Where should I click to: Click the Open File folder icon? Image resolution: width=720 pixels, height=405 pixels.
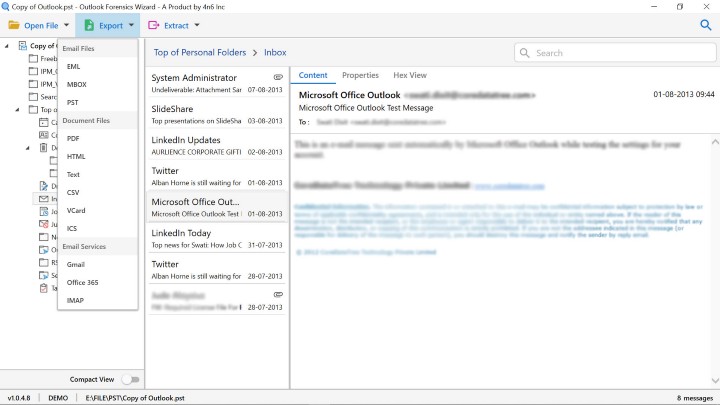tap(14, 25)
